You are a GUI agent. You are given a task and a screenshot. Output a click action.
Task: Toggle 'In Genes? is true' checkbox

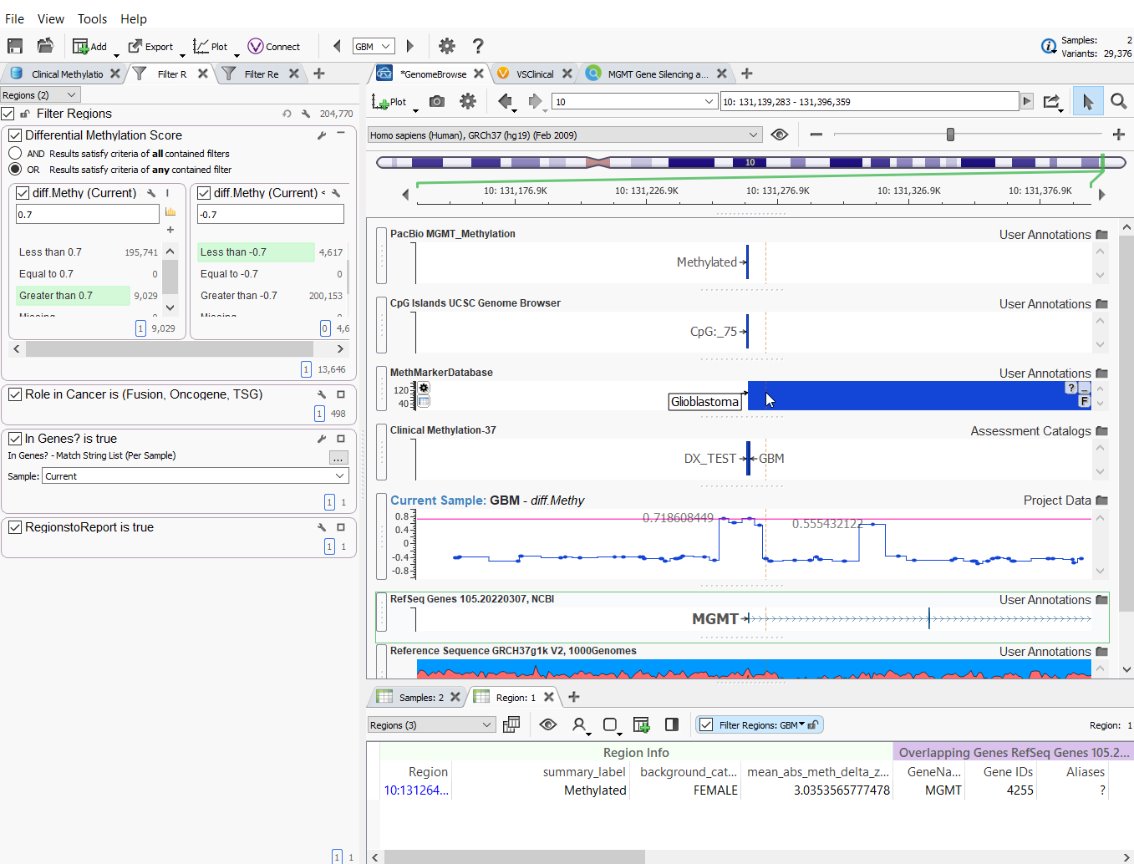tap(14, 439)
